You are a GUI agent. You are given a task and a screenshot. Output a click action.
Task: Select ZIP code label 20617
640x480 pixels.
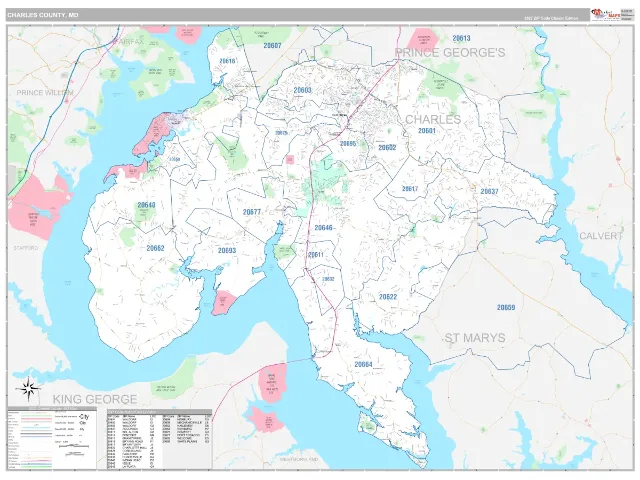click(x=410, y=189)
